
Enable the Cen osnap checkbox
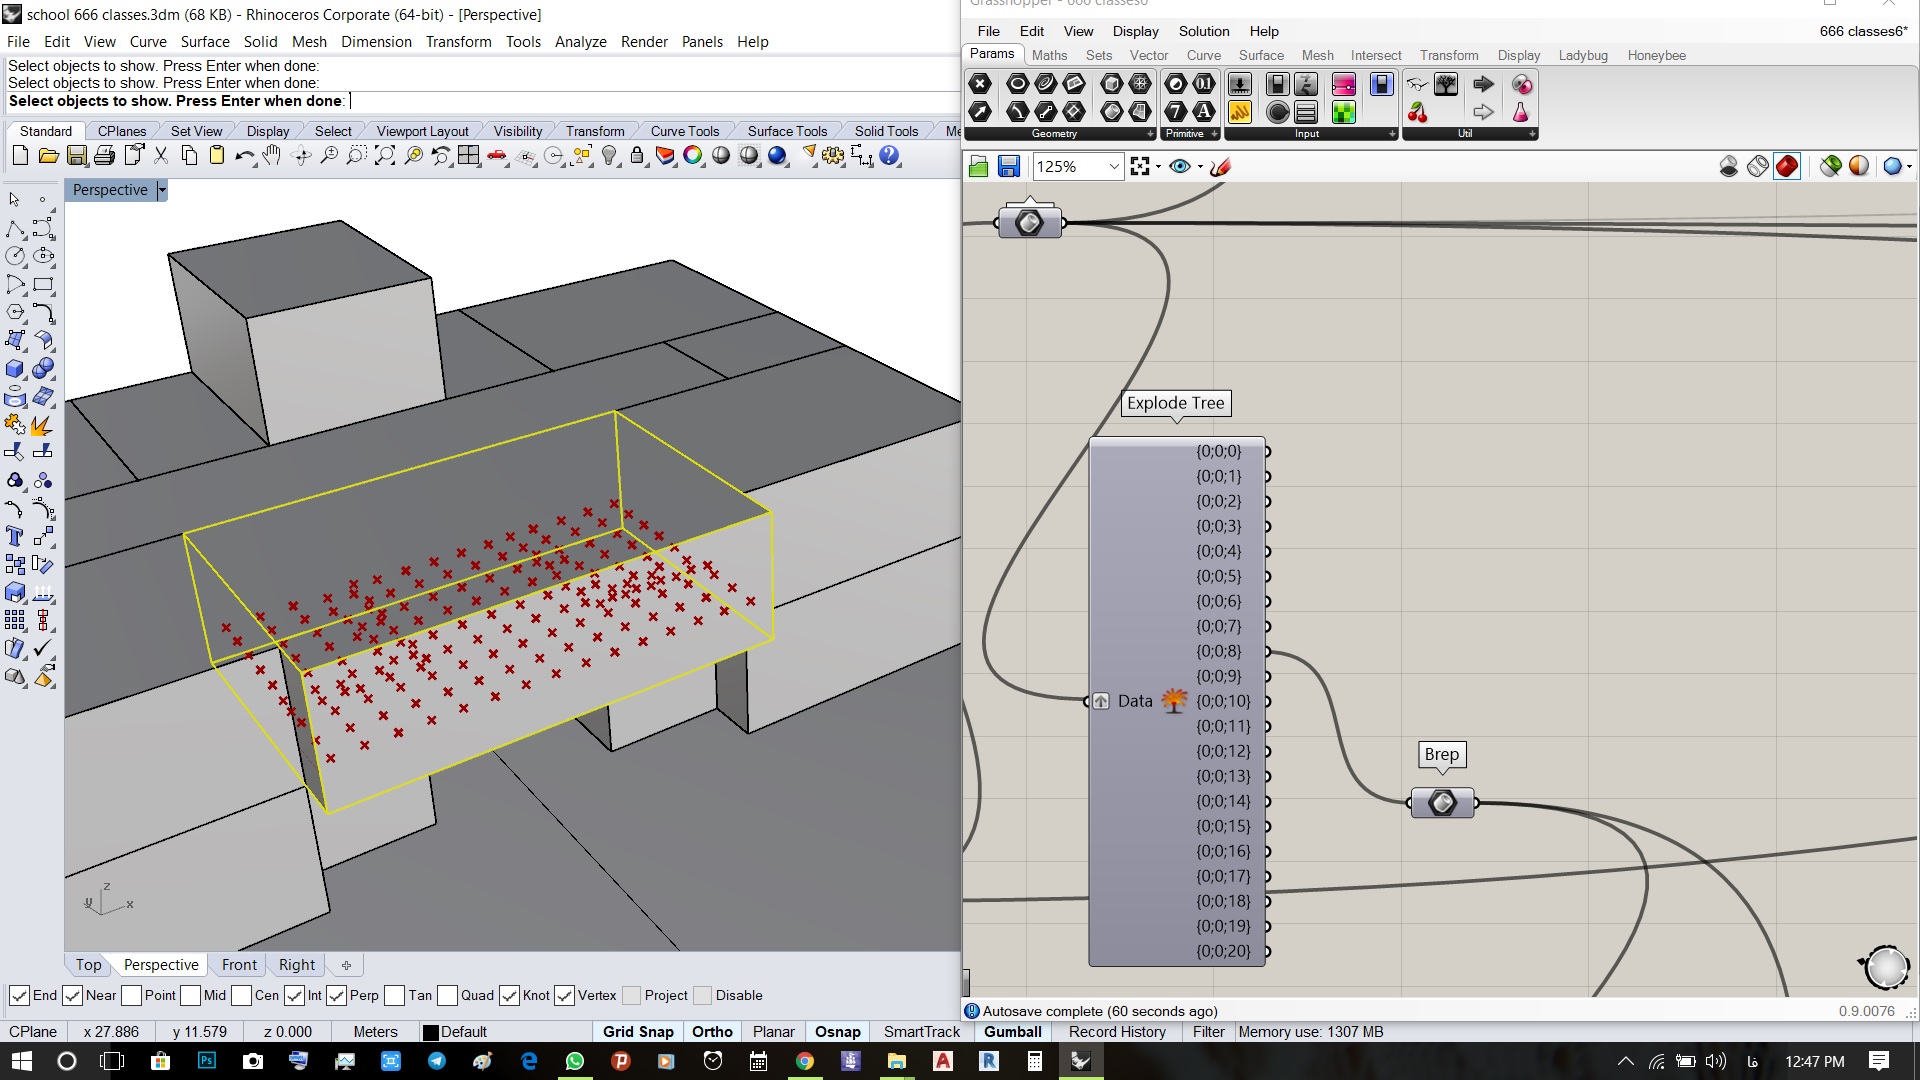pos(241,996)
